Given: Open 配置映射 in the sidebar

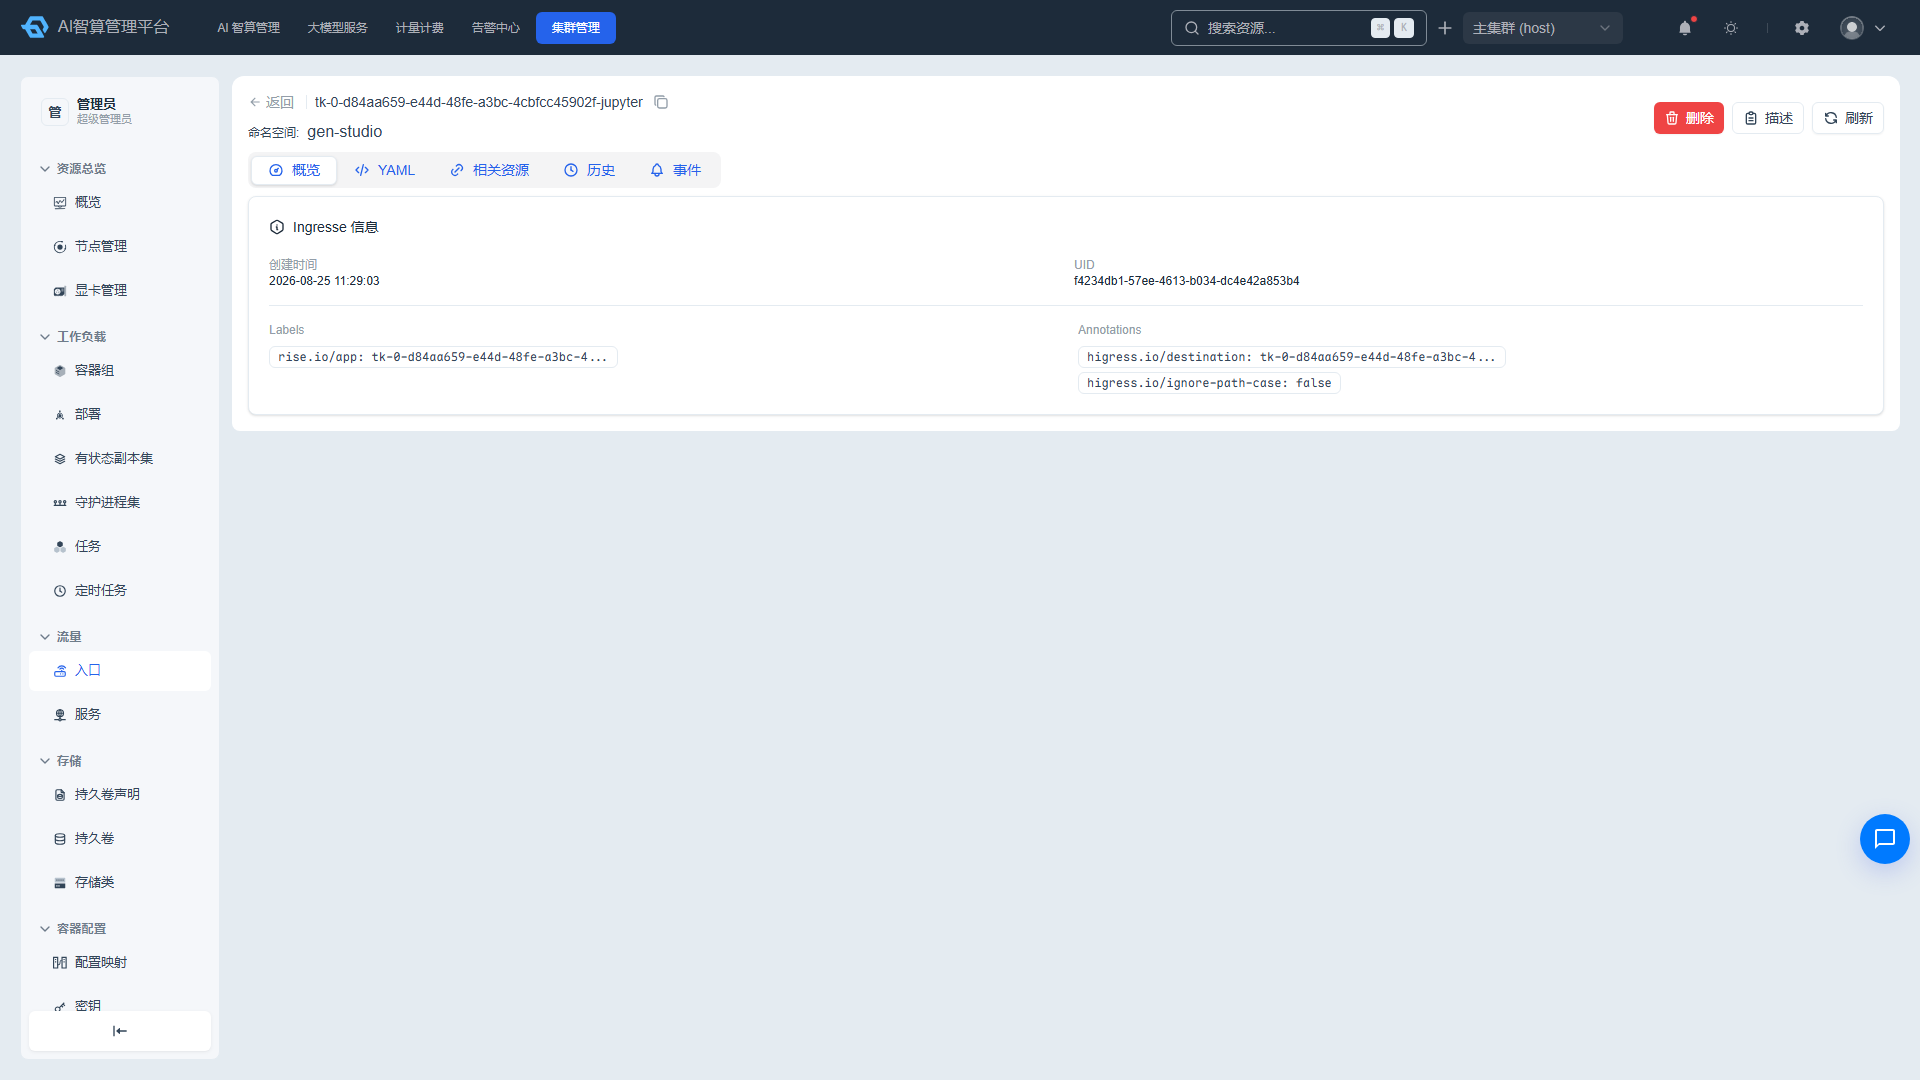Looking at the screenshot, I should tap(120, 962).
